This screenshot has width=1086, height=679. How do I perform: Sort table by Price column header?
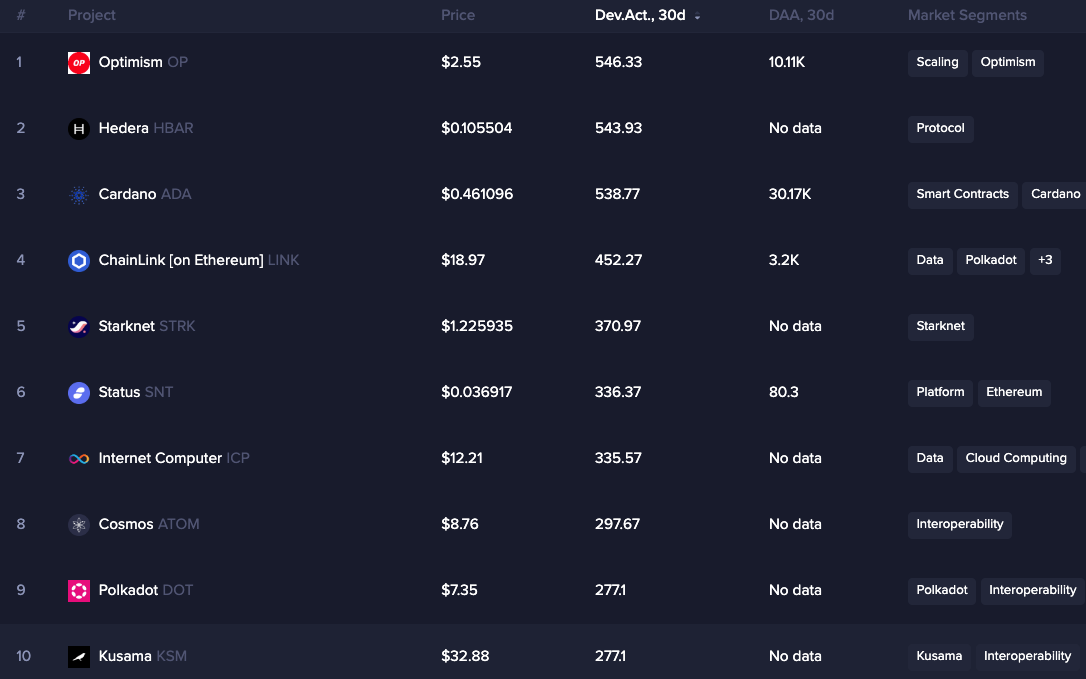pyautogui.click(x=458, y=15)
